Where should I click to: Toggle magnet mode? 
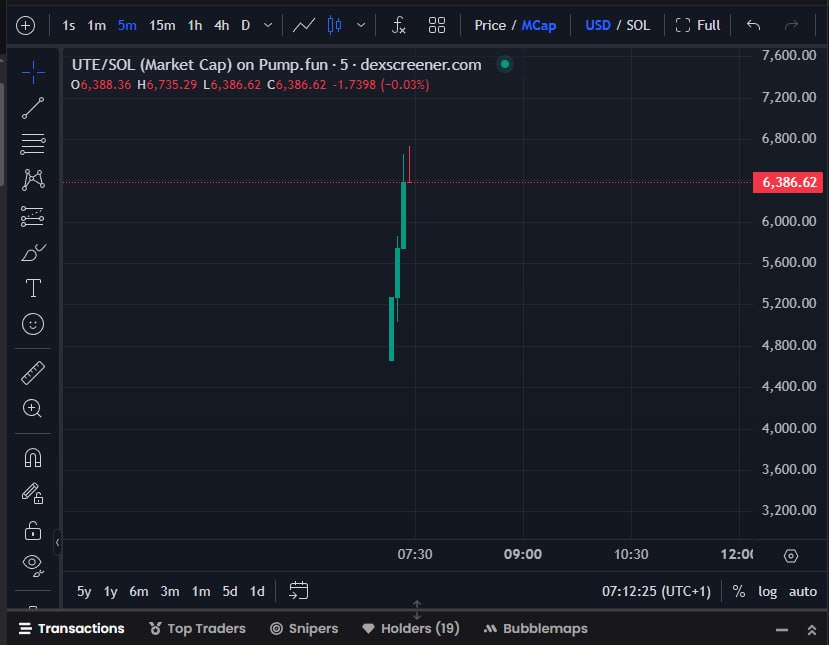33,458
